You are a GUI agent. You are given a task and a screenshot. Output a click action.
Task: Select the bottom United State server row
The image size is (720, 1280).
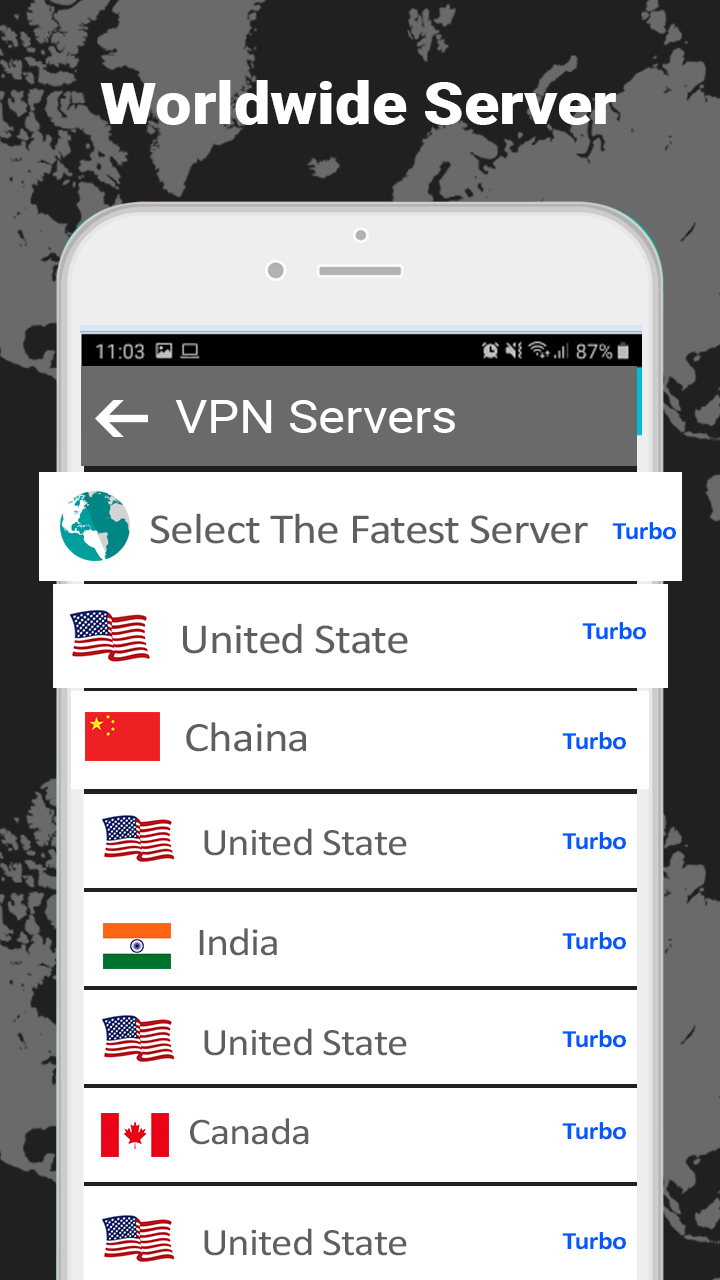point(360,1233)
